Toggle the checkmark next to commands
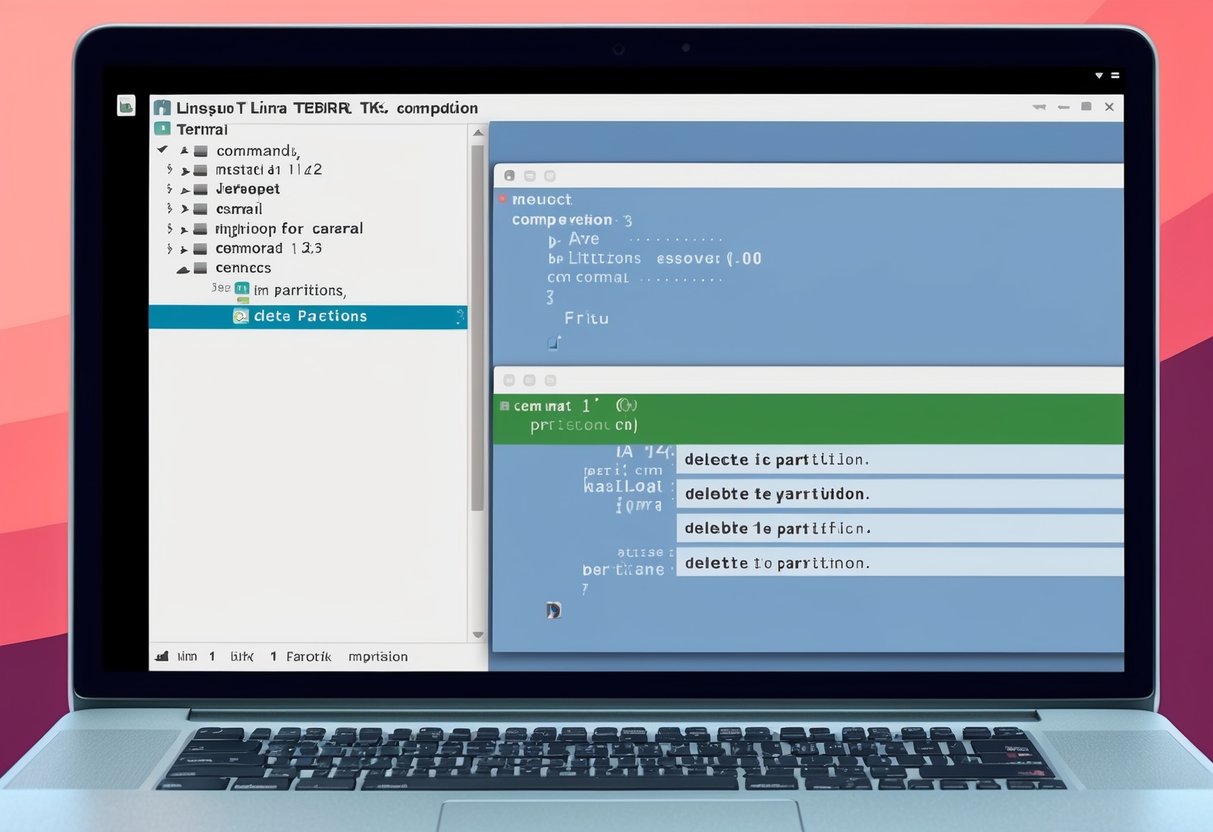 [x=161, y=150]
